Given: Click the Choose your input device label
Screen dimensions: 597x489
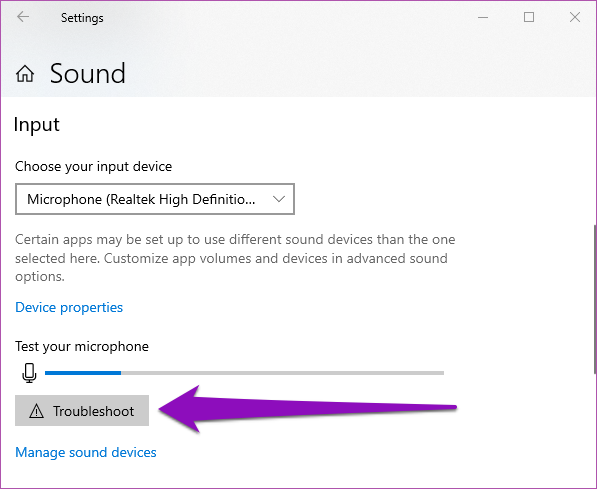Looking at the screenshot, I should pyautogui.click(x=93, y=166).
